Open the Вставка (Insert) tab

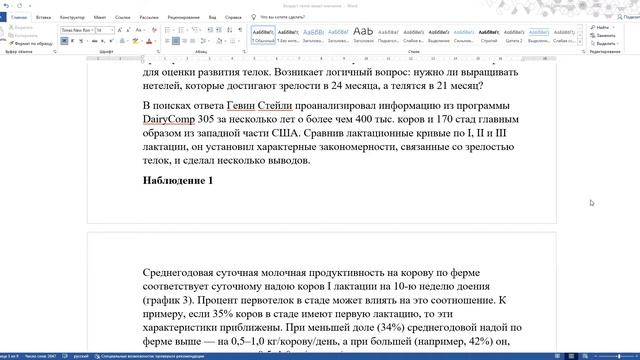[43, 18]
